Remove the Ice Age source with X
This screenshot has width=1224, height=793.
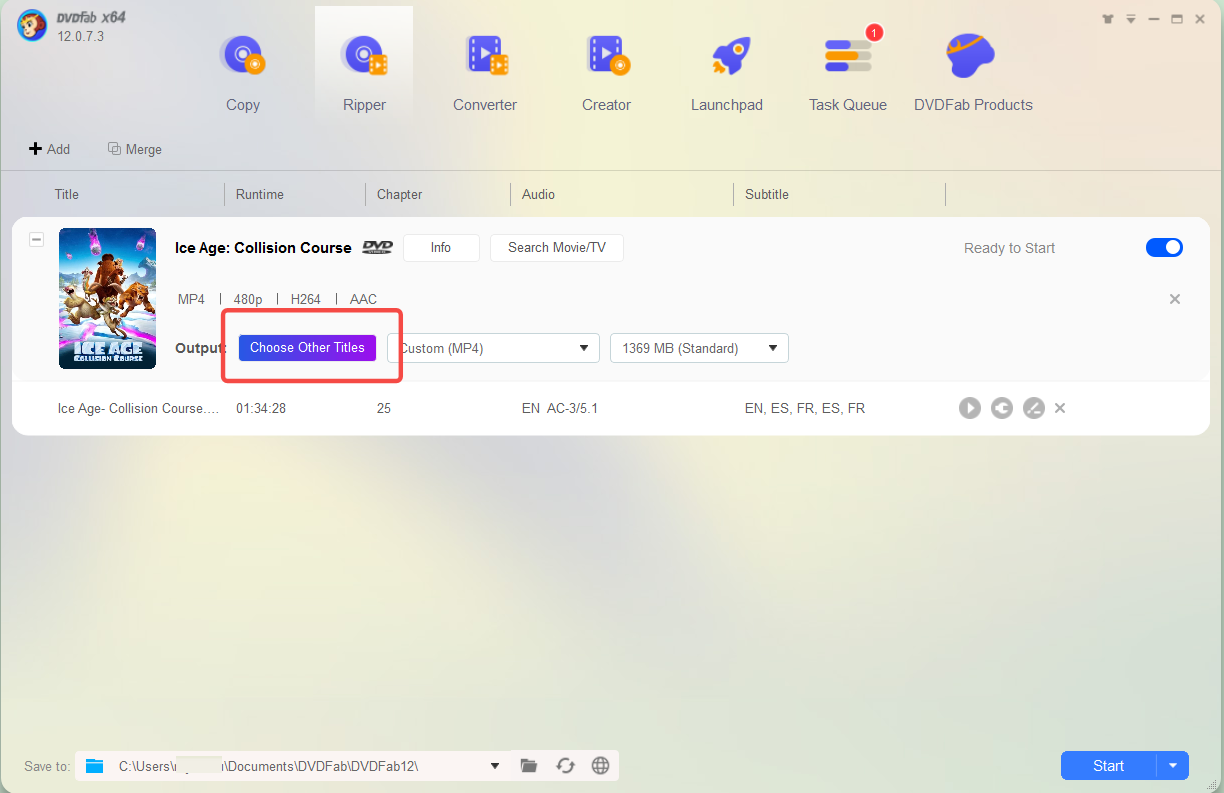click(1175, 299)
